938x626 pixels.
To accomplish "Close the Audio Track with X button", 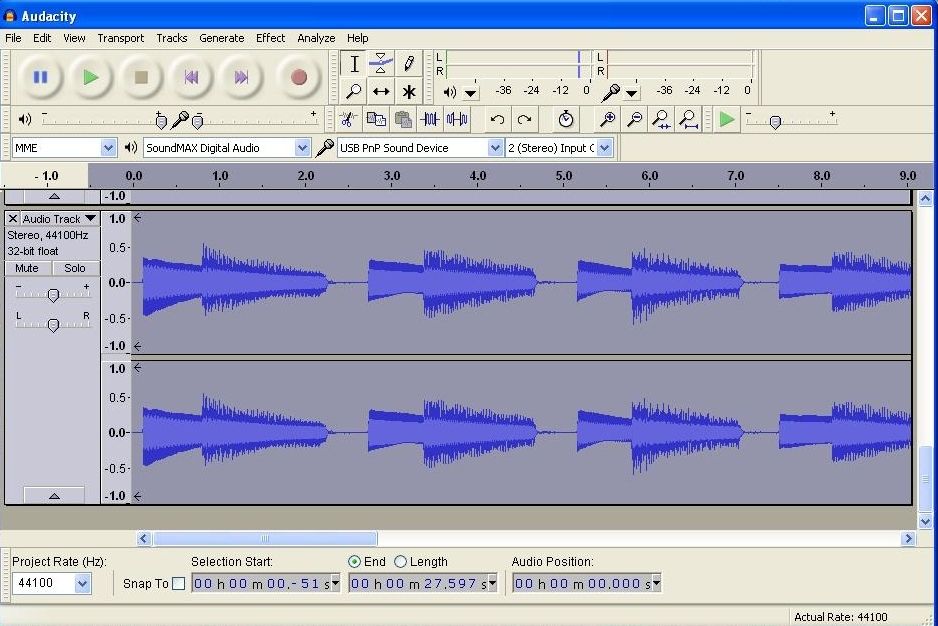I will tap(13, 218).
